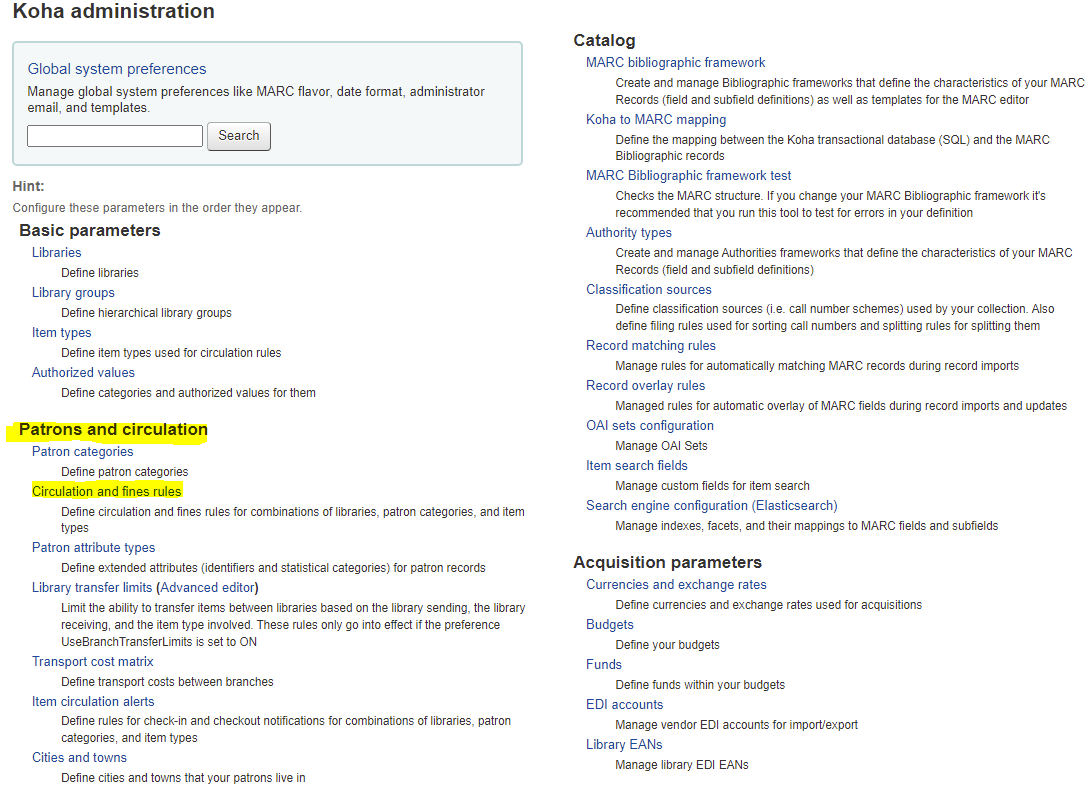
Task: Open Patron categories
Action: 83,451
